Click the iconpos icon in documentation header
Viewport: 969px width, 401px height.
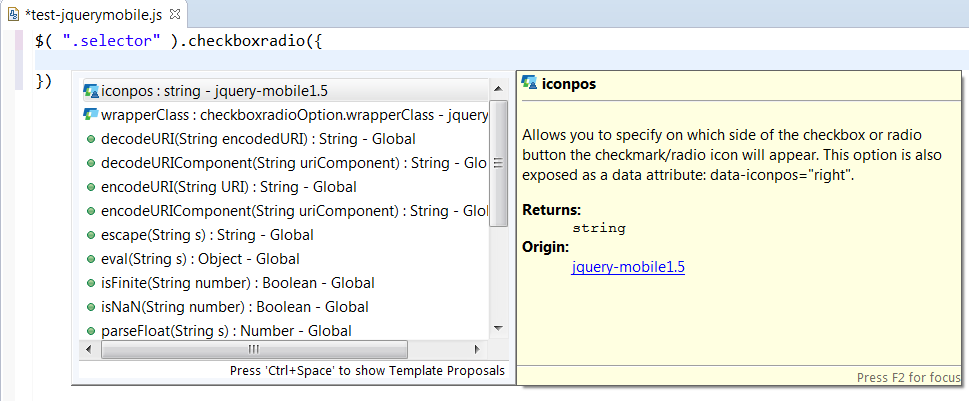point(529,83)
